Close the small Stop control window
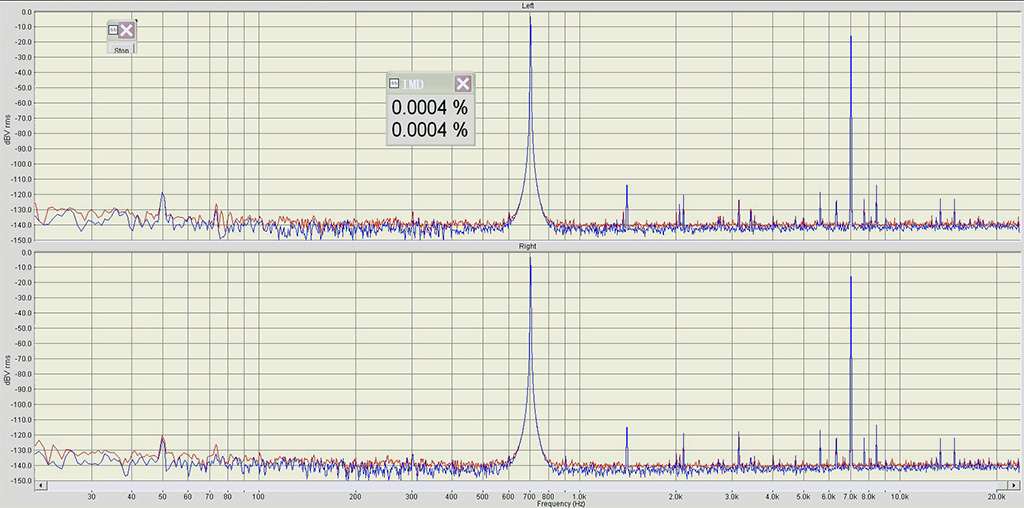 [127, 31]
